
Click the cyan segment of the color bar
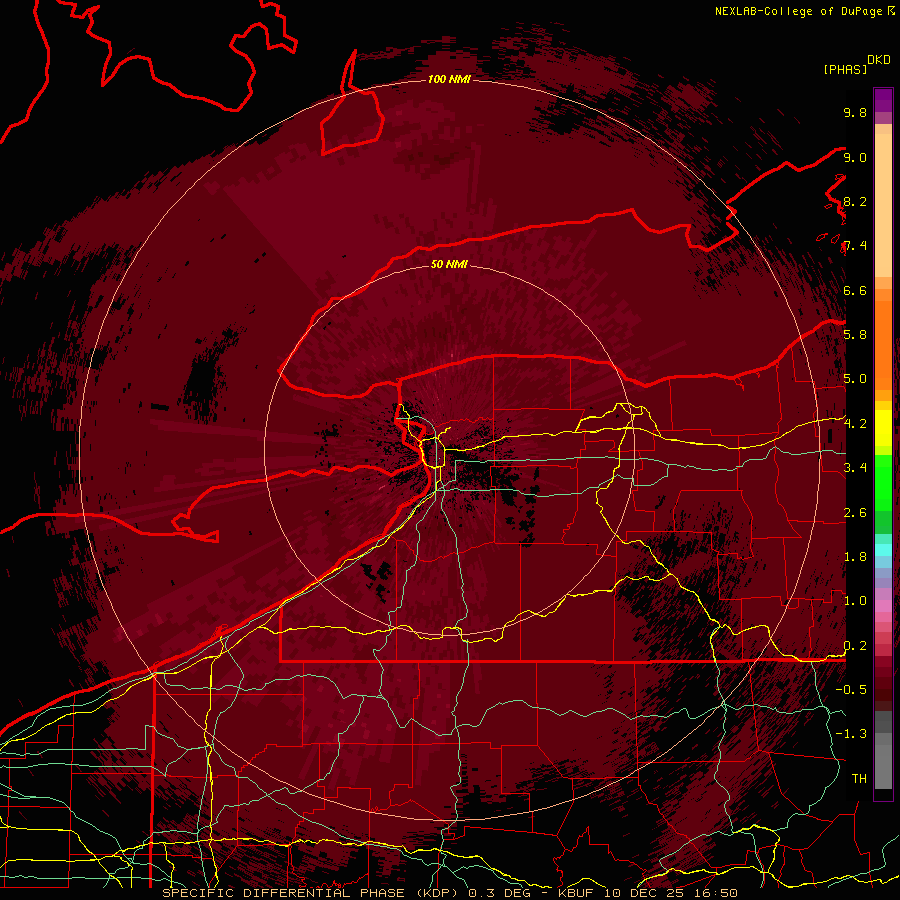[883, 550]
